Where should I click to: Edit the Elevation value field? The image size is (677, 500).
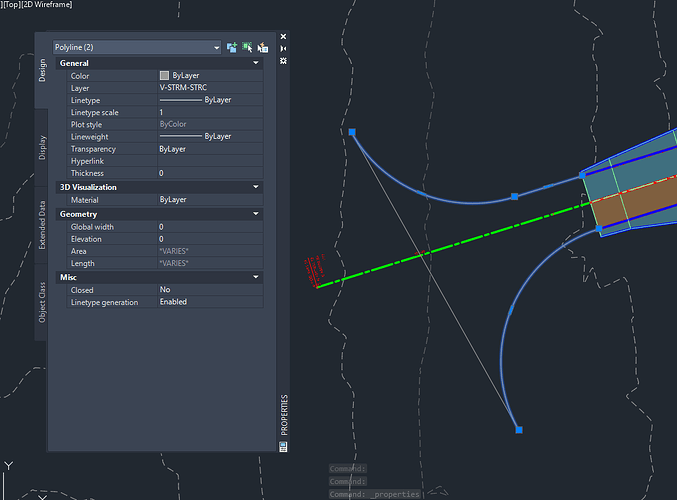[x=210, y=239]
